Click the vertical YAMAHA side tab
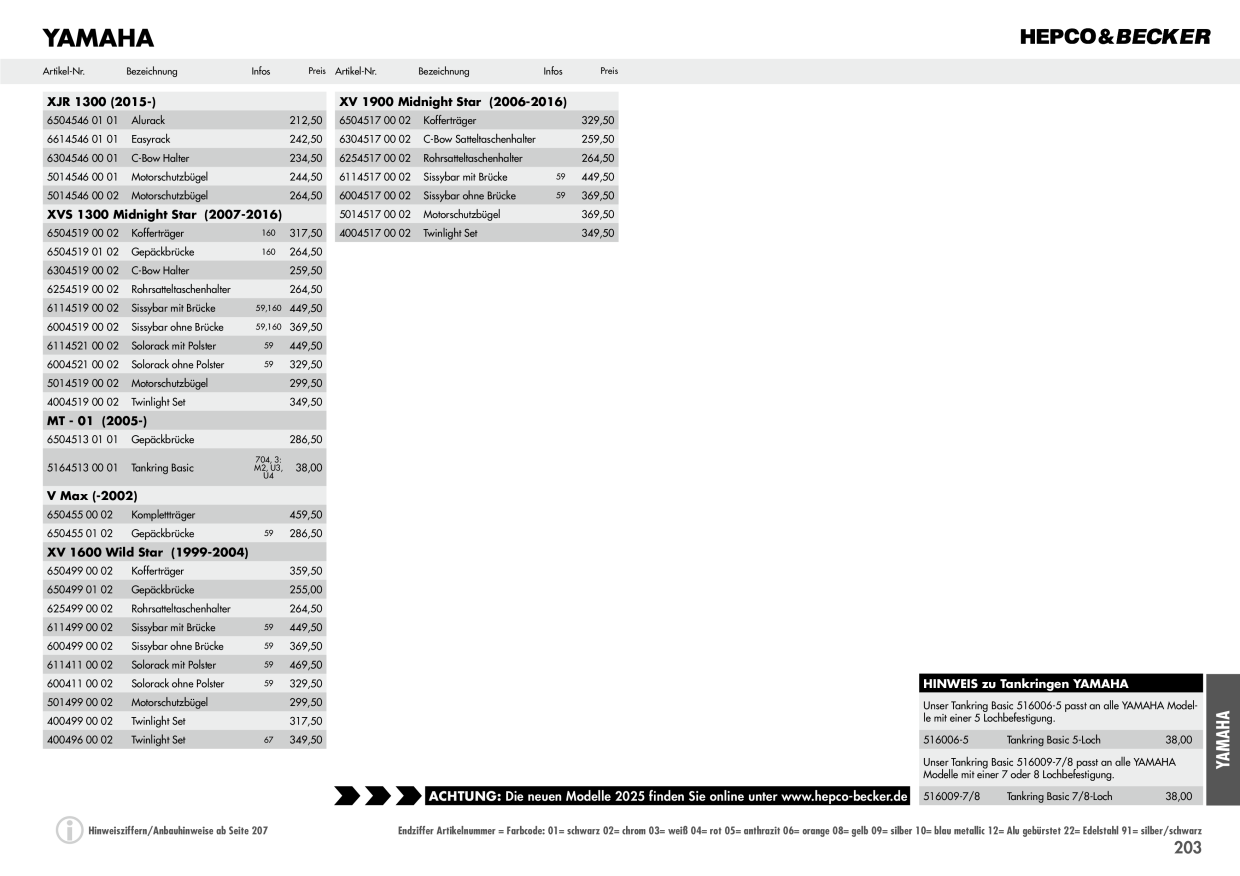Viewport: 1240px width, 876px height. (x=1222, y=739)
